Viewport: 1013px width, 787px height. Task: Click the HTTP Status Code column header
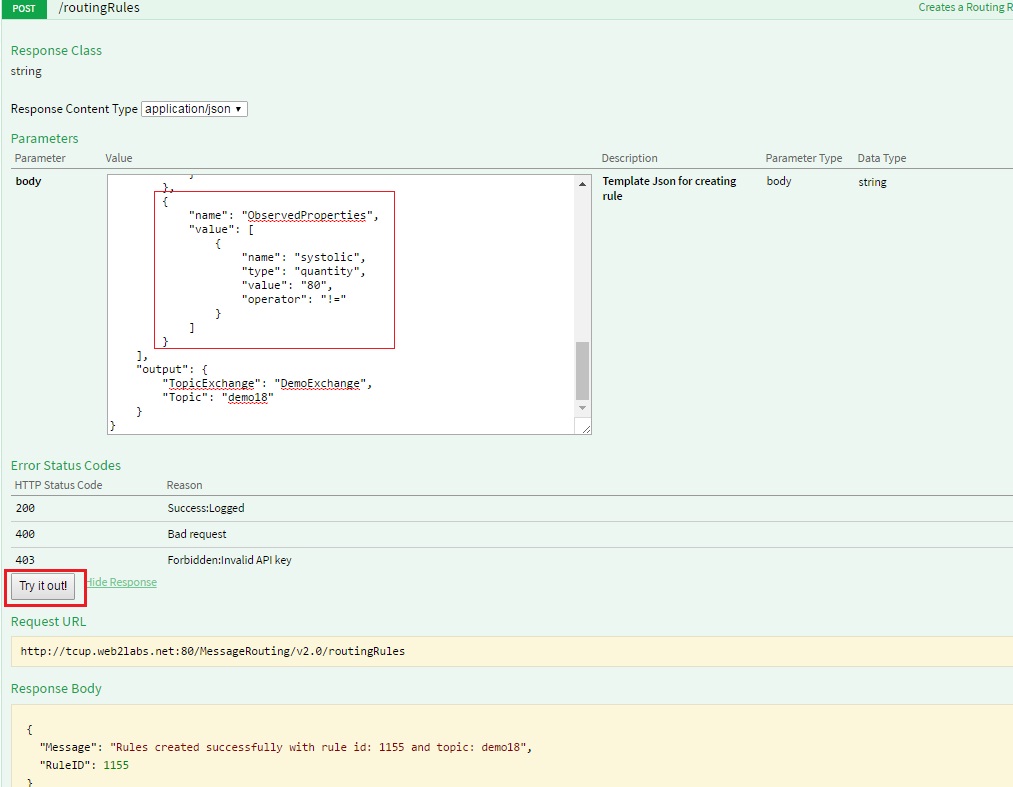click(58, 485)
